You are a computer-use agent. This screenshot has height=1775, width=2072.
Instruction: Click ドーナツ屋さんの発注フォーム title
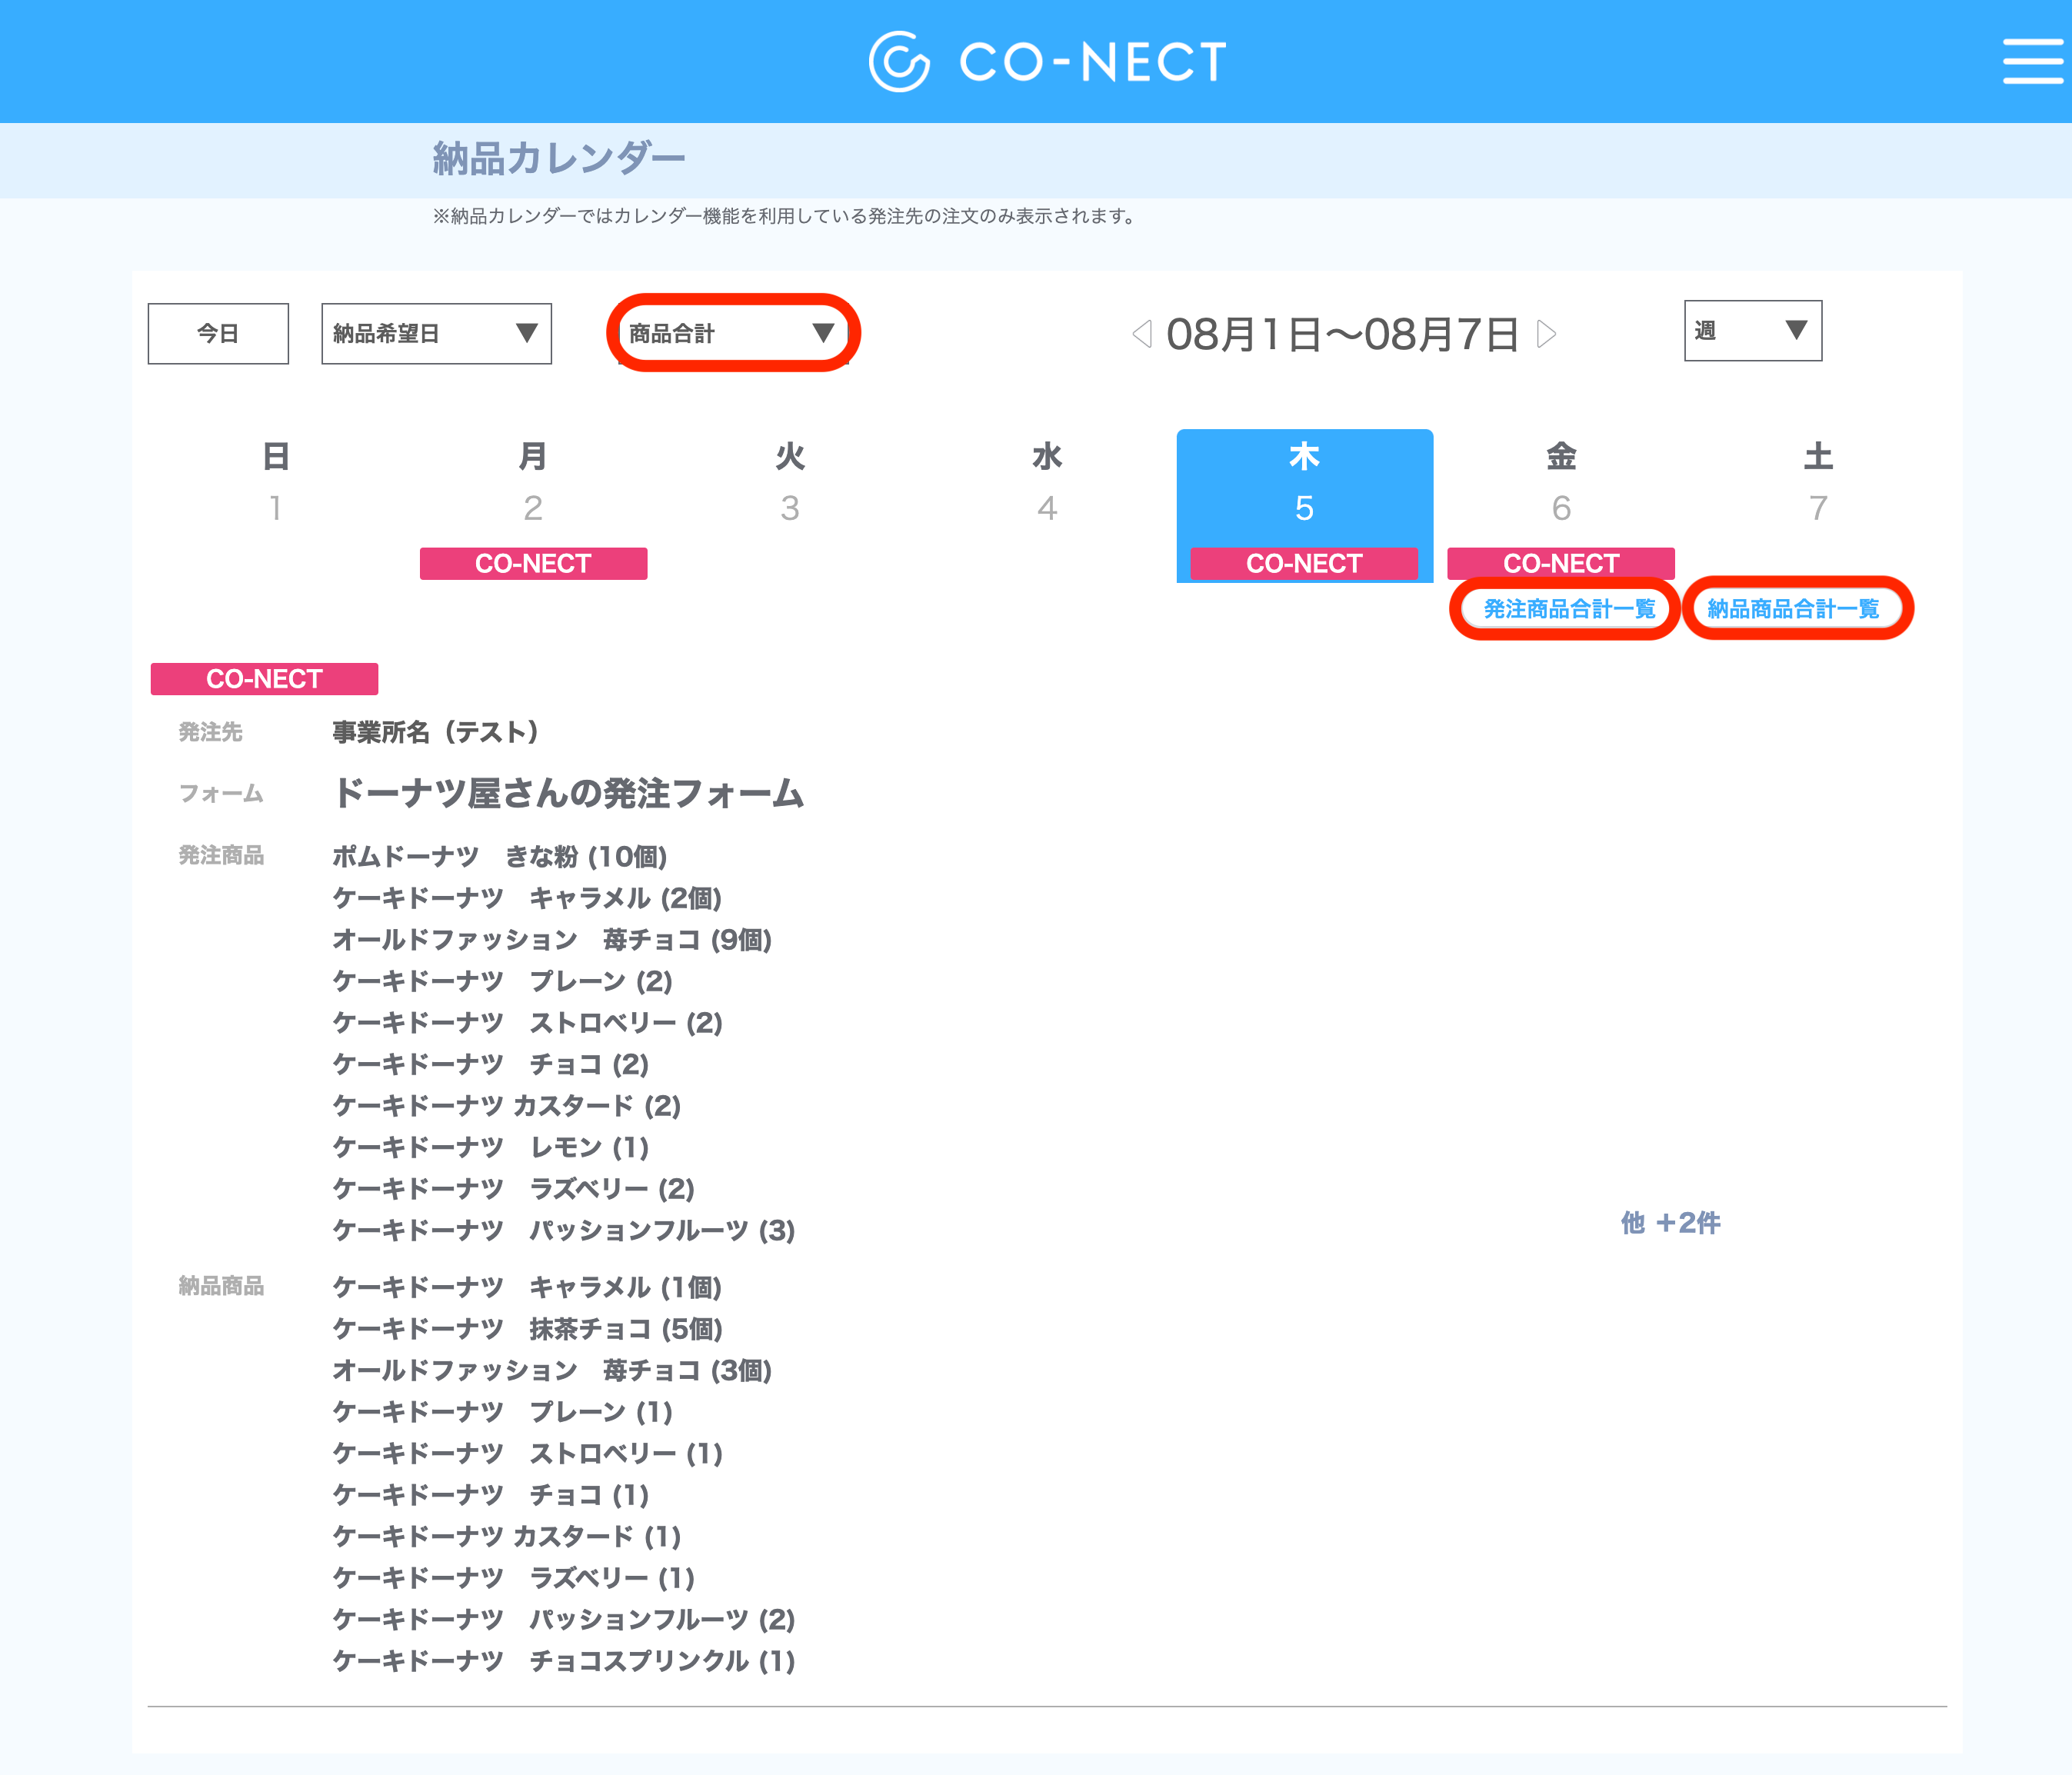point(568,793)
